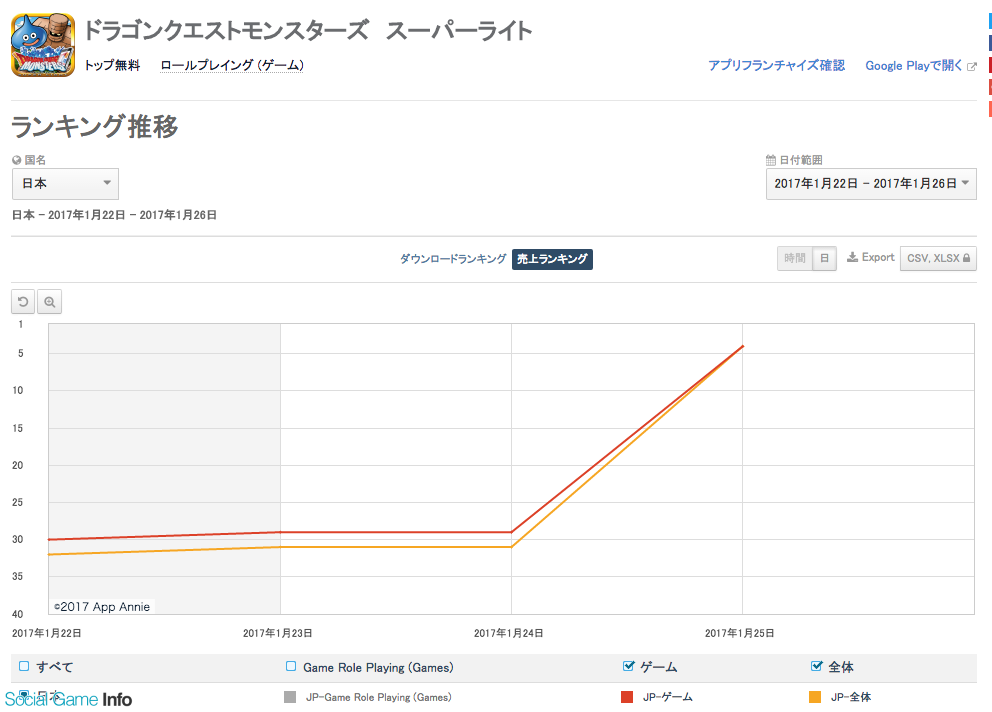
Task: Select the 日 granularity button
Action: pos(824,258)
